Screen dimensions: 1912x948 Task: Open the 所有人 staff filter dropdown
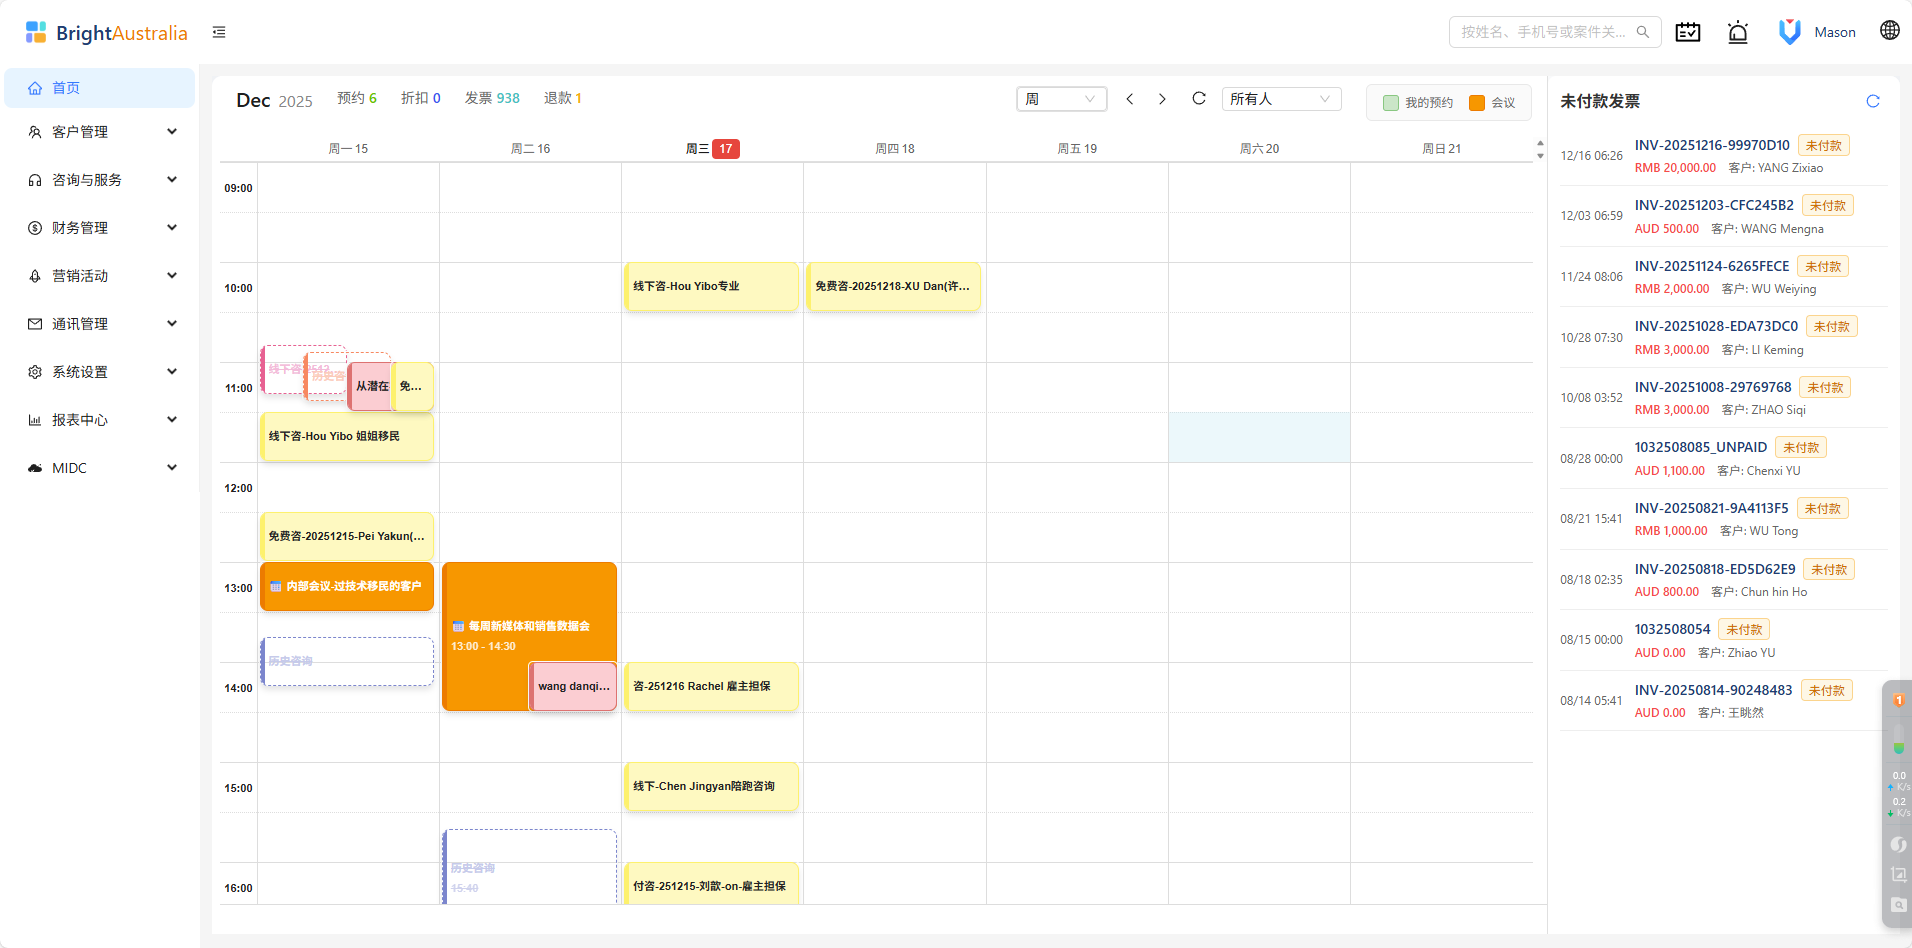click(x=1281, y=99)
